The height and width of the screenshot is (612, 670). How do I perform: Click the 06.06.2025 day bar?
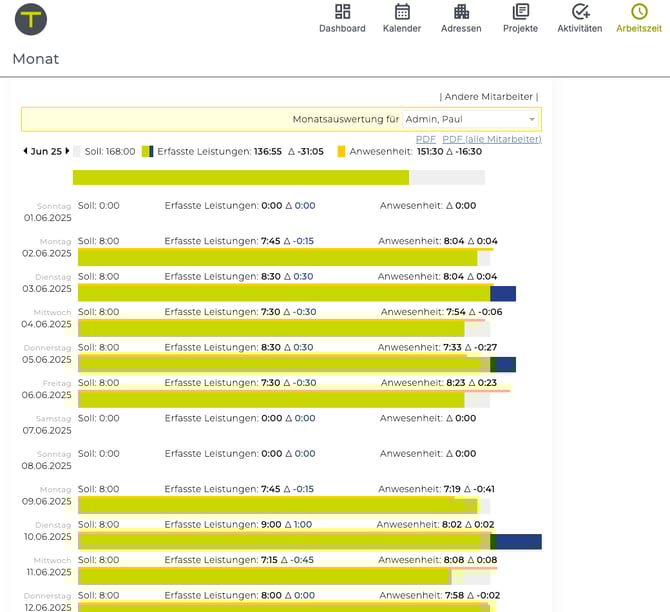coord(284,400)
